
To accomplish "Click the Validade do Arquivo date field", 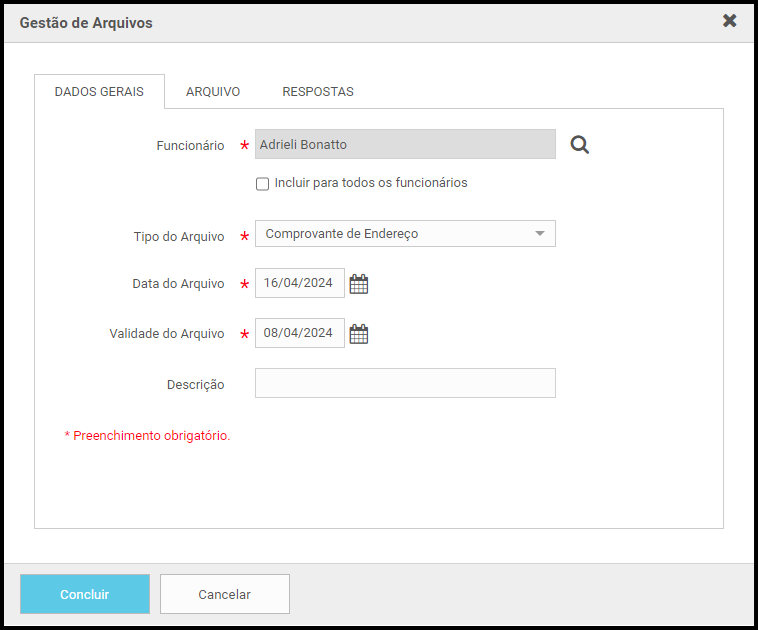I will tap(299, 333).
